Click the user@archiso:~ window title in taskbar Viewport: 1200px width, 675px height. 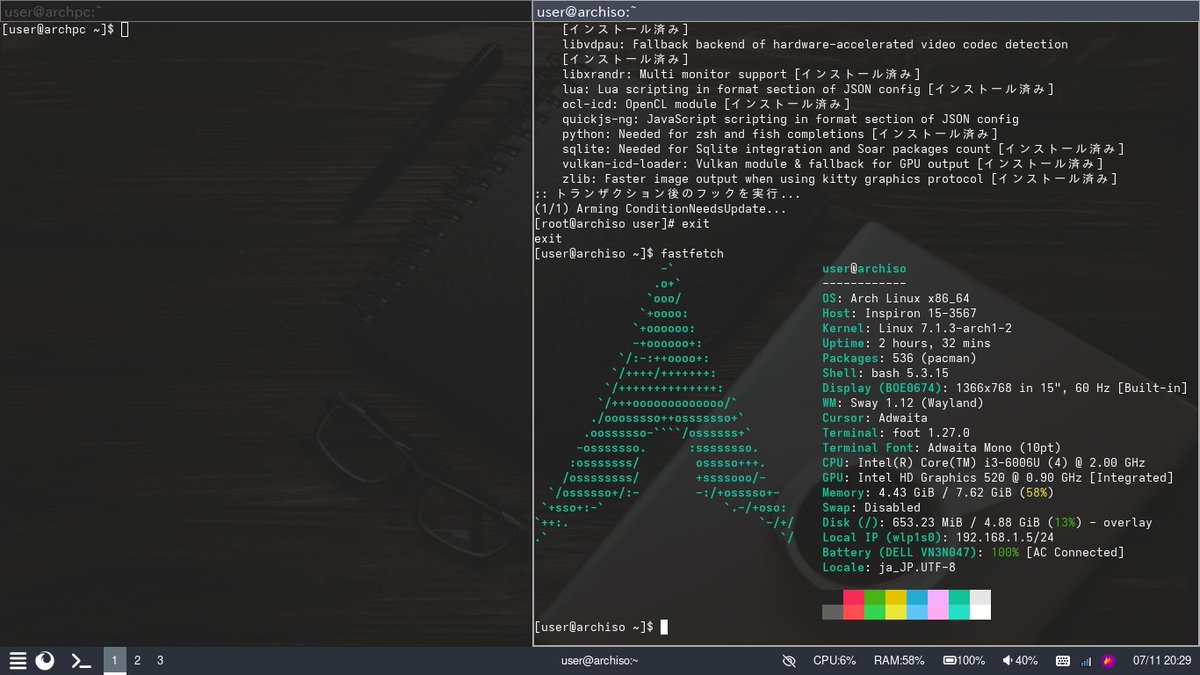point(600,661)
